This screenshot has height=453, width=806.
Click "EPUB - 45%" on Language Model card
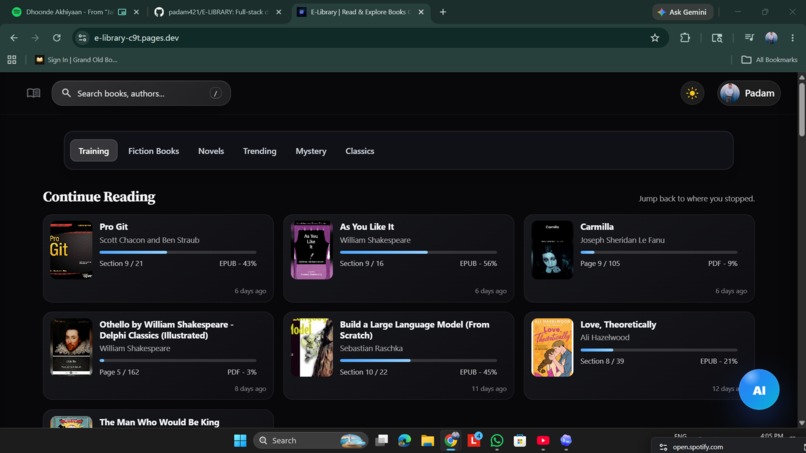pos(478,372)
